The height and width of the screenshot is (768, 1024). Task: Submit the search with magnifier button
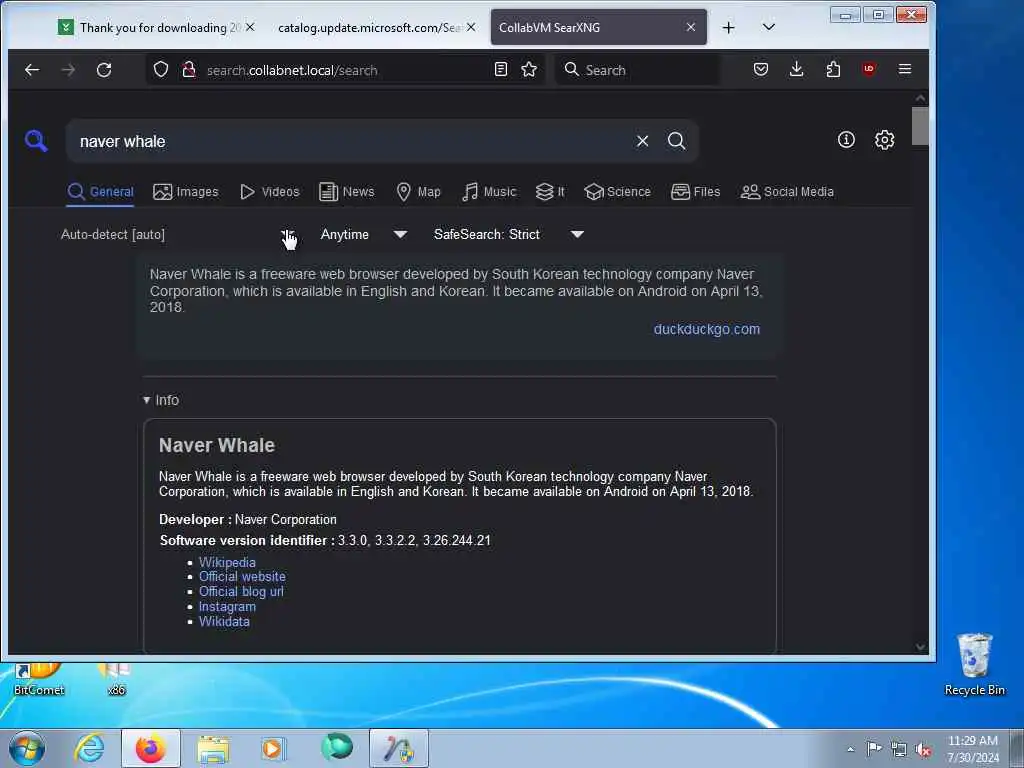point(677,141)
